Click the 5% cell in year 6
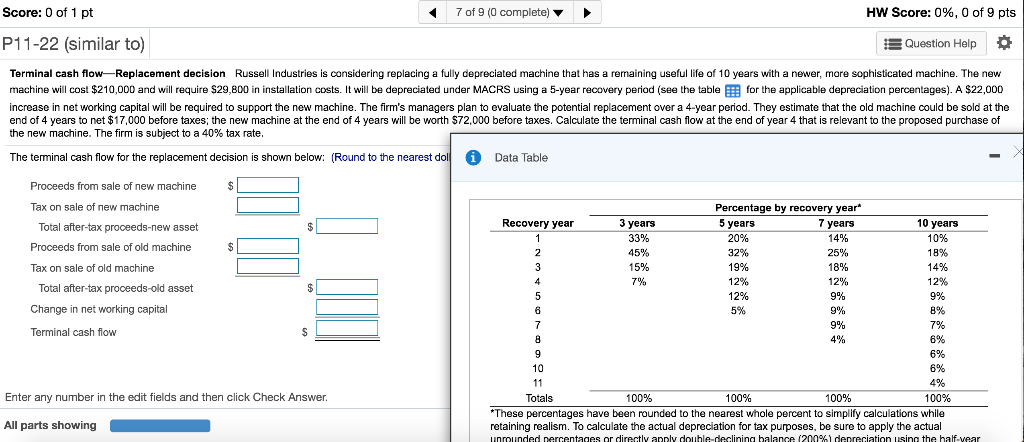The image size is (1024, 442). pos(738,311)
